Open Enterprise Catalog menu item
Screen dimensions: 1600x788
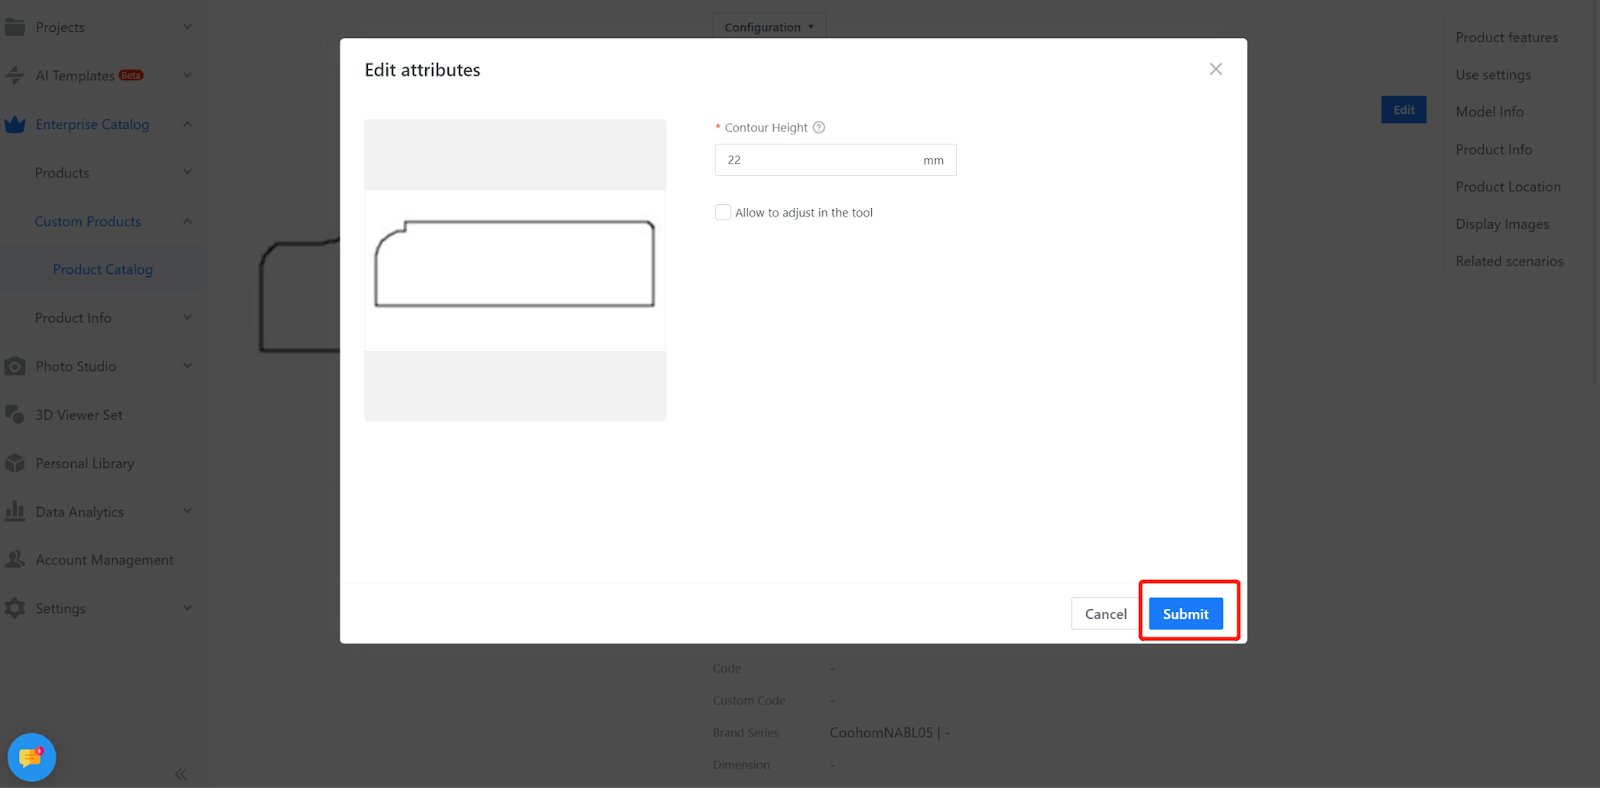point(92,124)
